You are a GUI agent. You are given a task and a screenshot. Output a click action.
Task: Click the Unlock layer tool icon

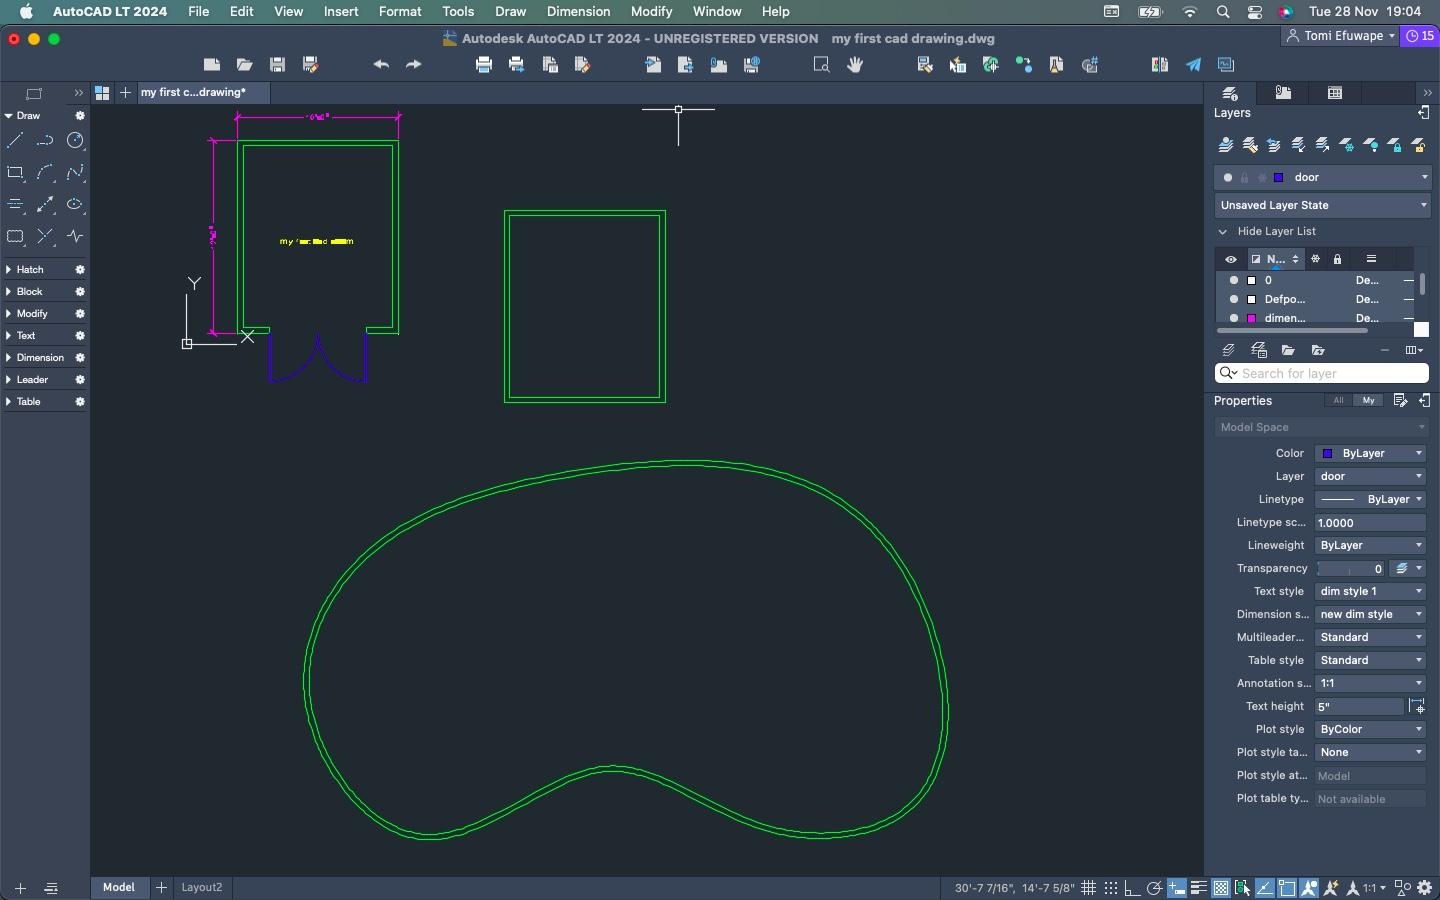coord(1419,146)
